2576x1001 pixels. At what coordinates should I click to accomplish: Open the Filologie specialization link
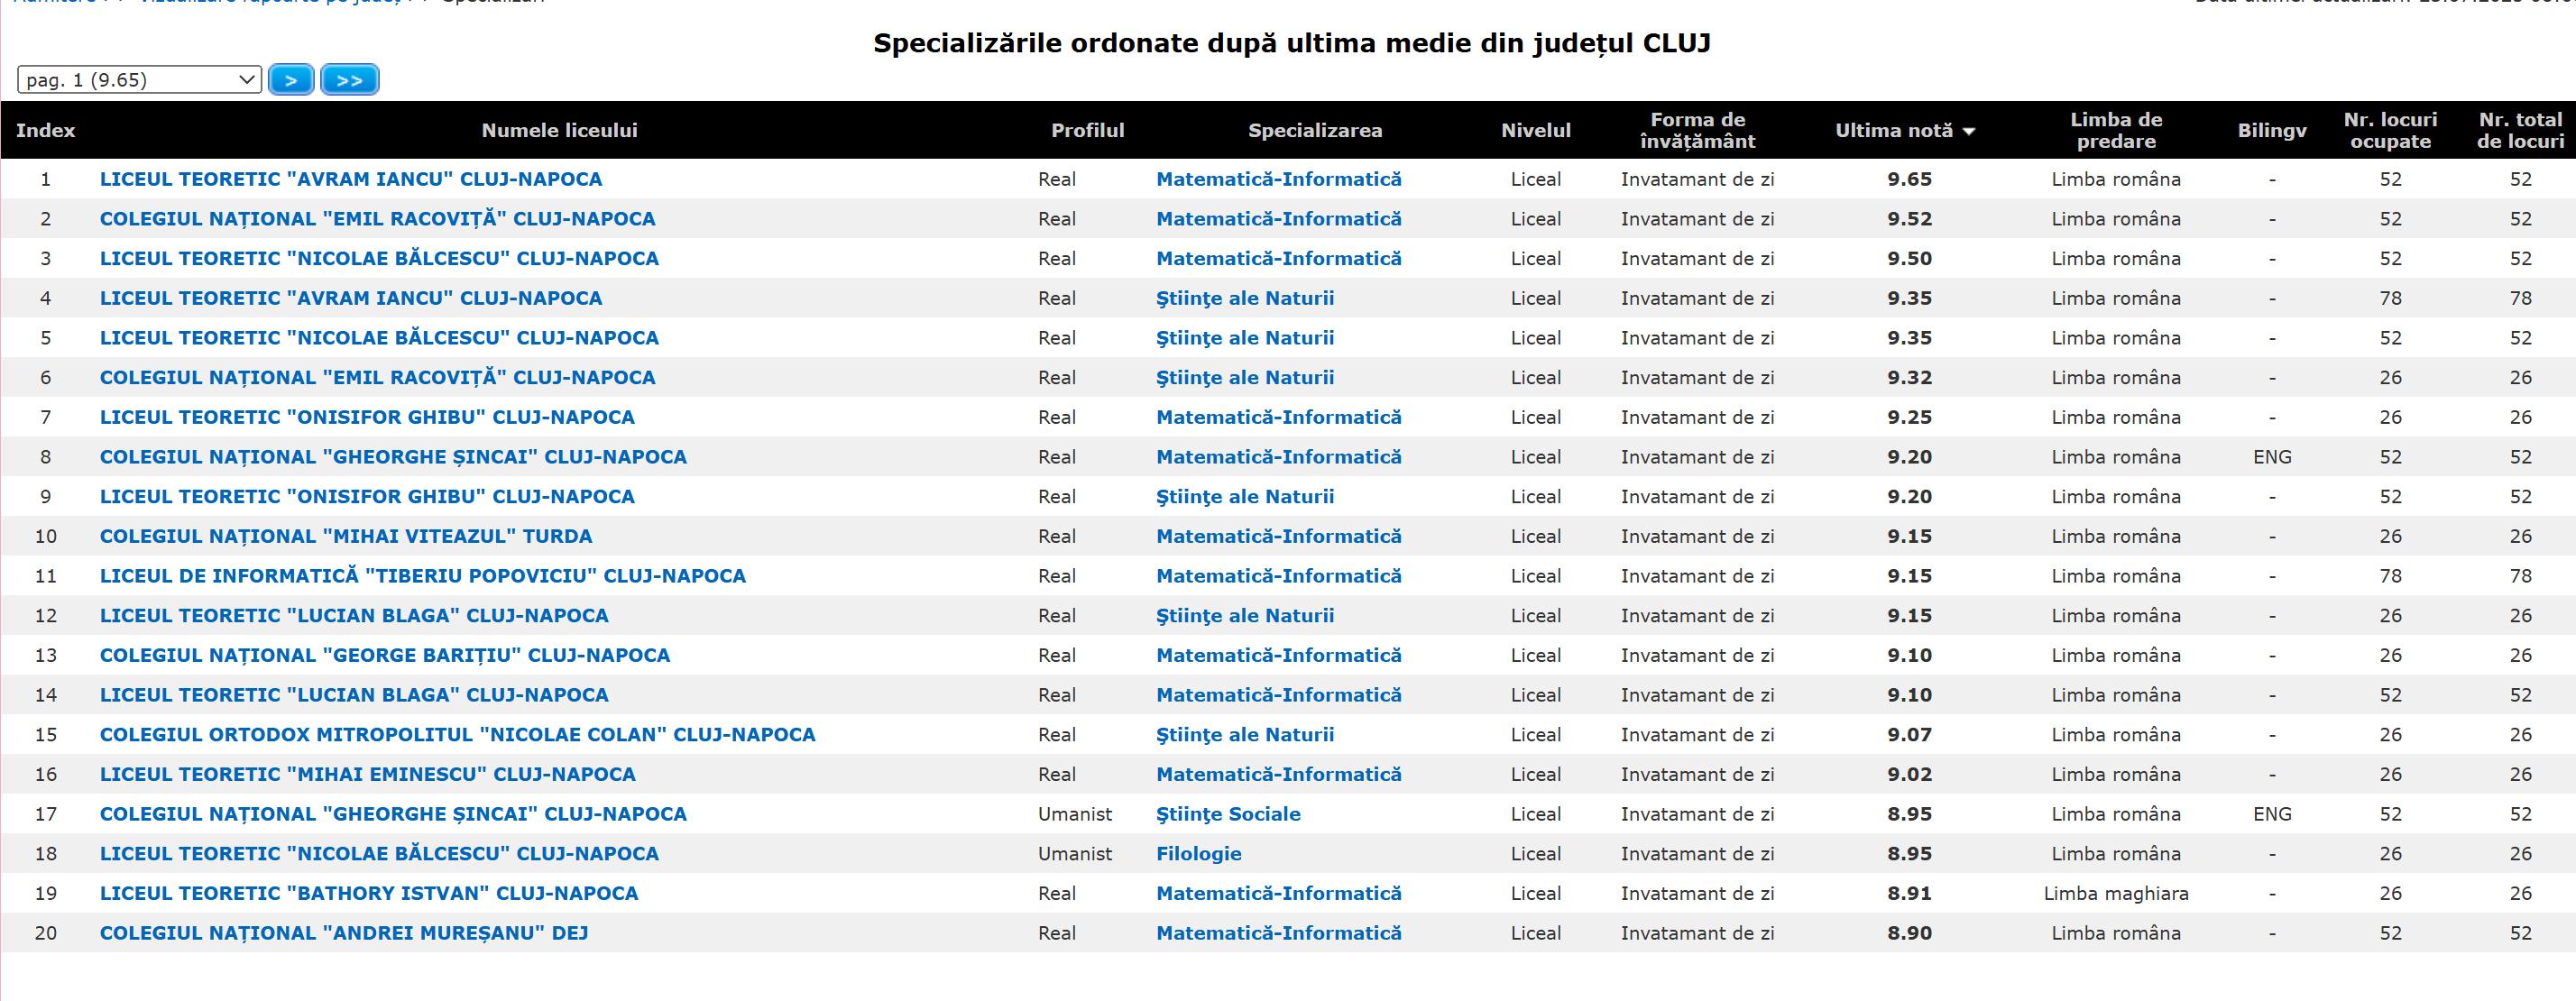[1198, 854]
